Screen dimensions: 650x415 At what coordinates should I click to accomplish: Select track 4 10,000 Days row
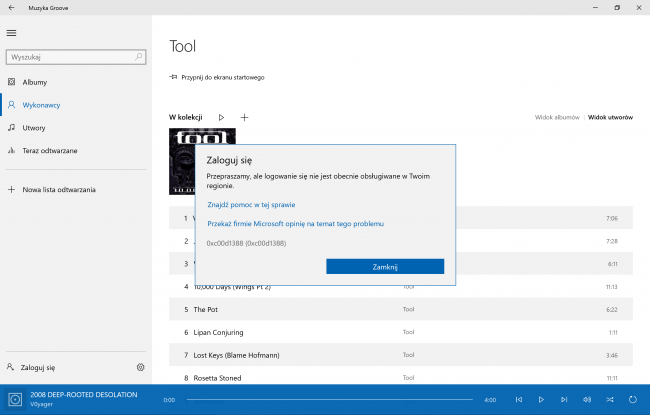401,286
